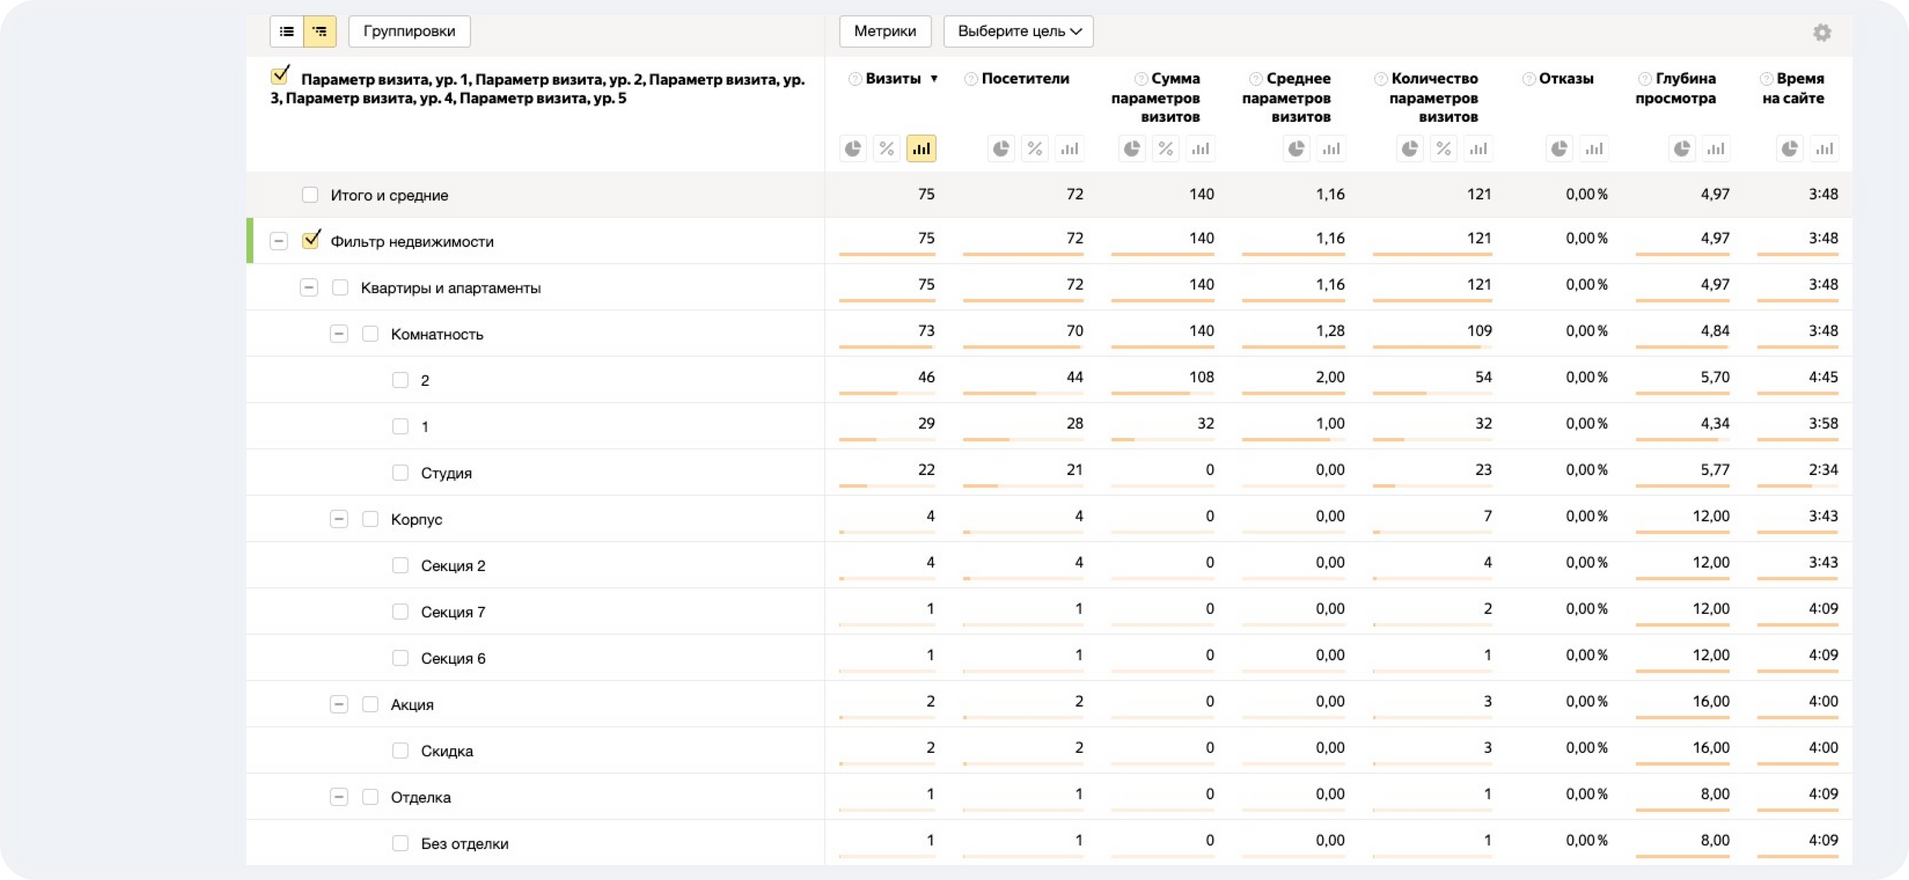Collapse the Корпус tree group
1909x880 pixels.
(x=339, y=519)
